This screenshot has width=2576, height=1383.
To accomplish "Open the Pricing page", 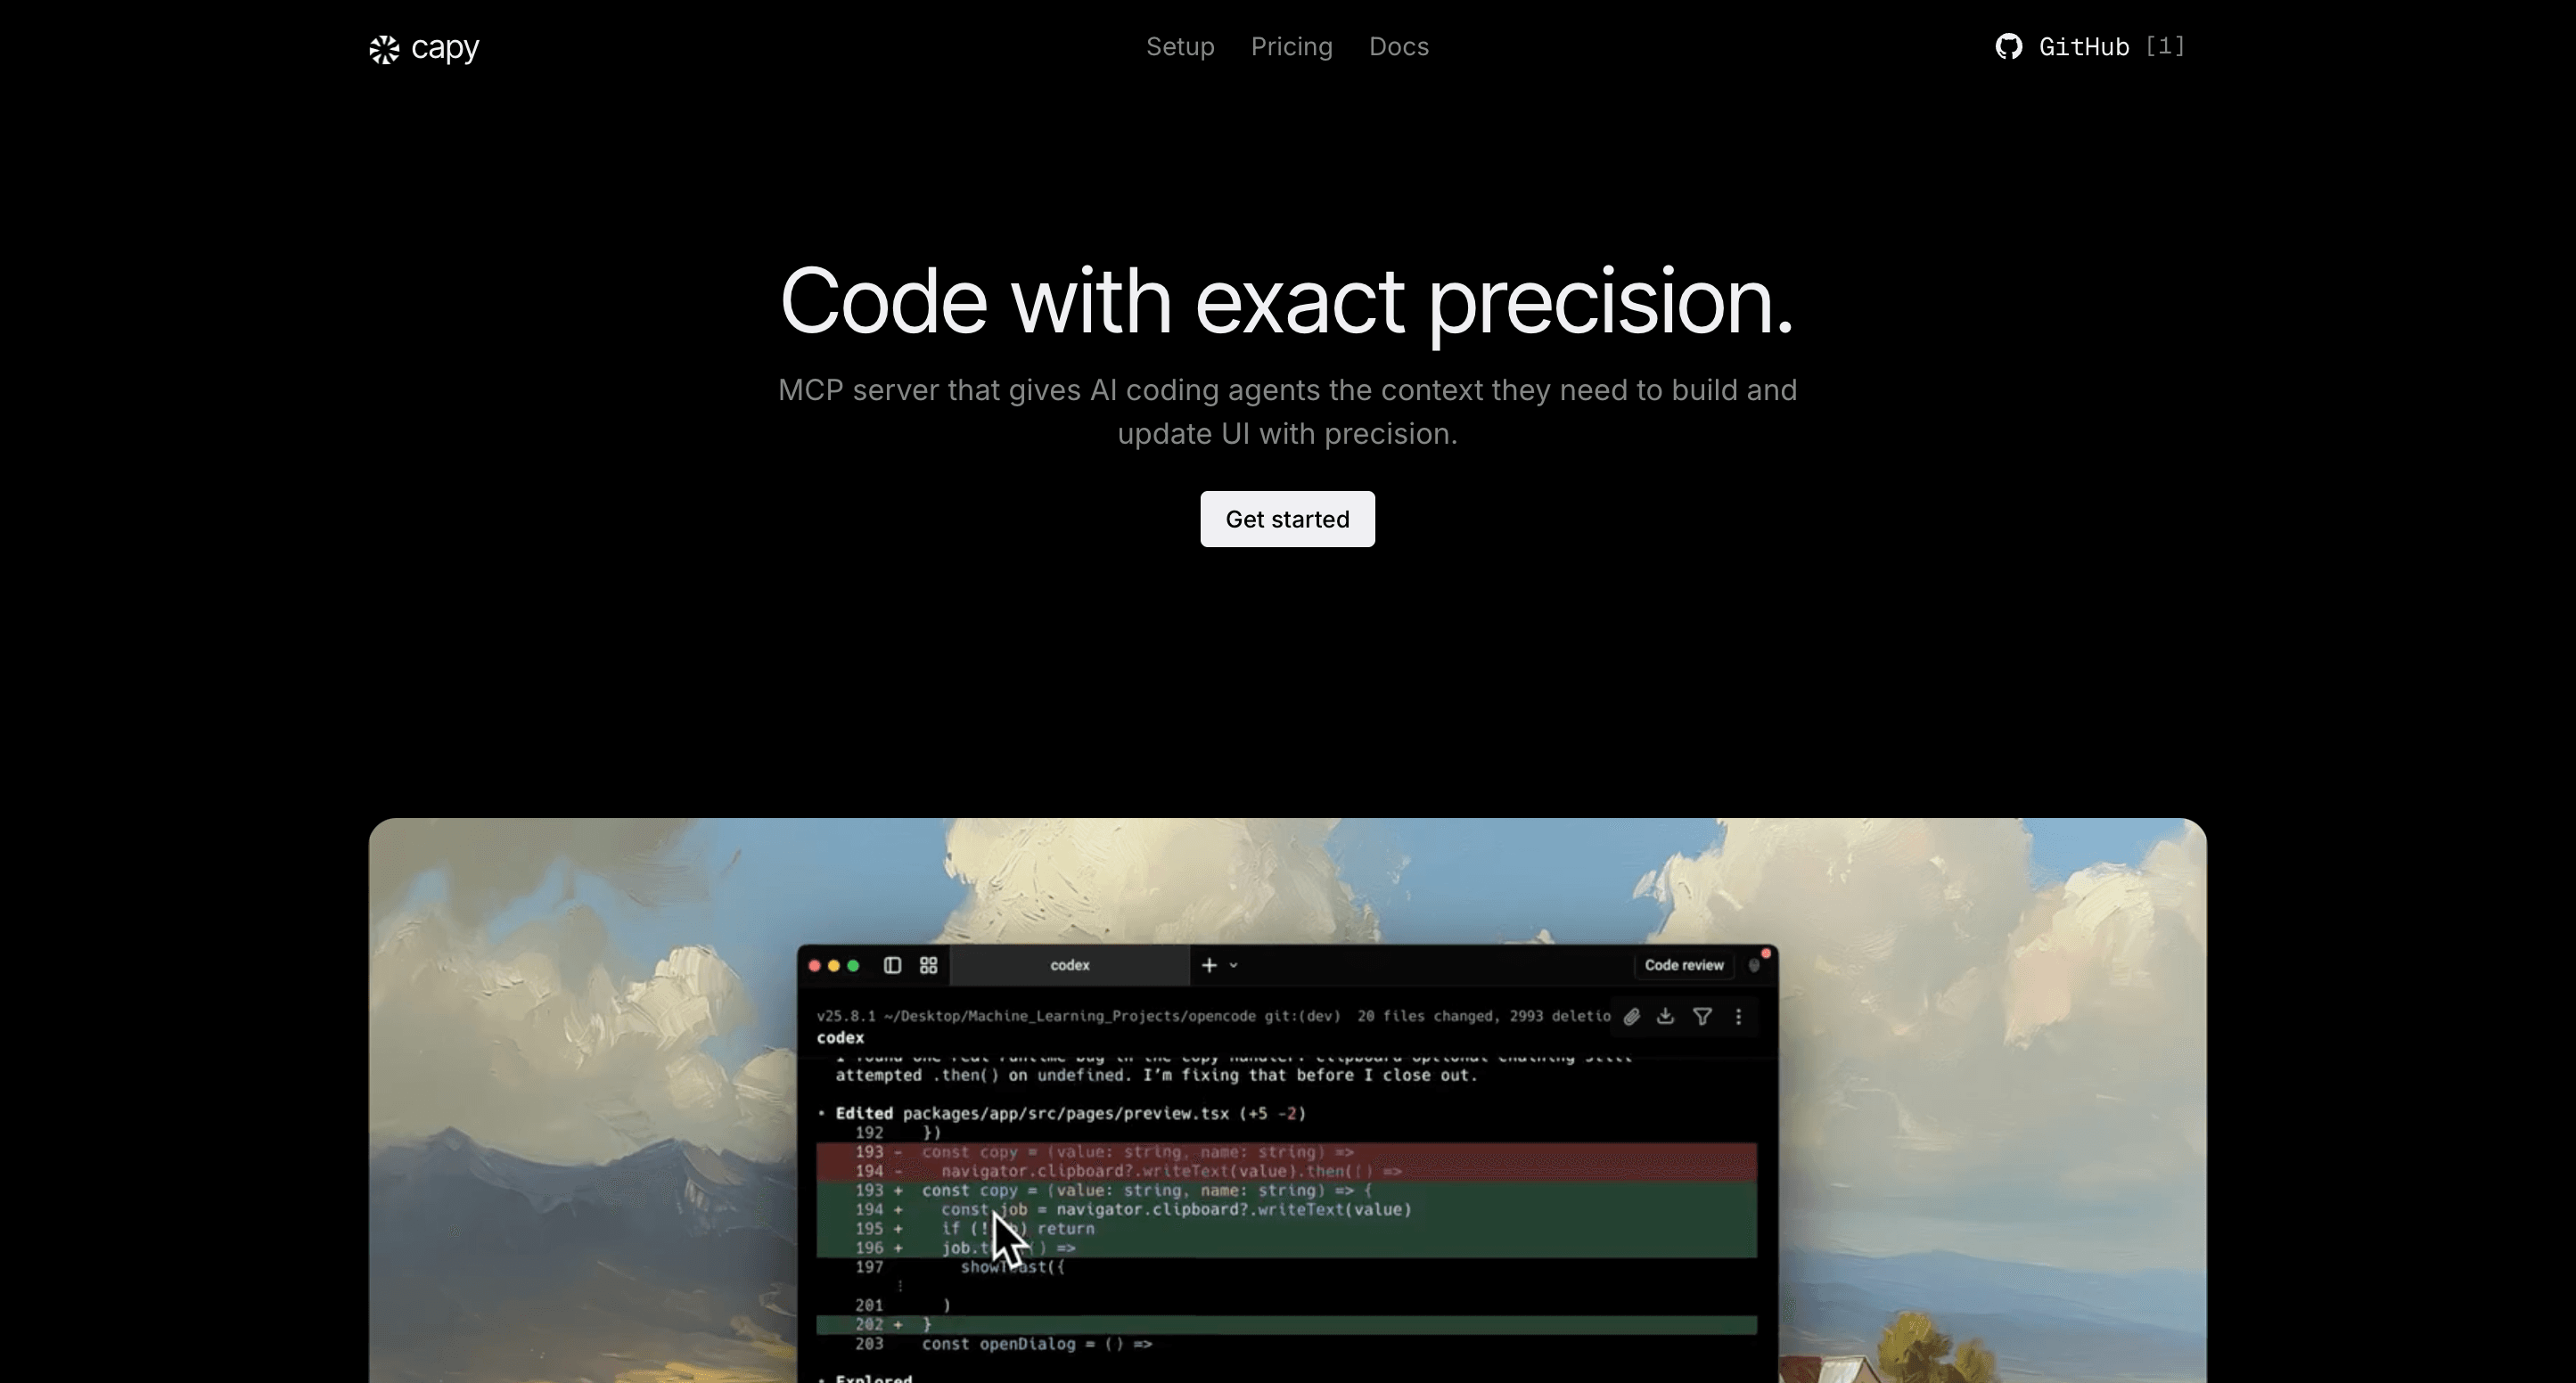I will (1291, 46).
